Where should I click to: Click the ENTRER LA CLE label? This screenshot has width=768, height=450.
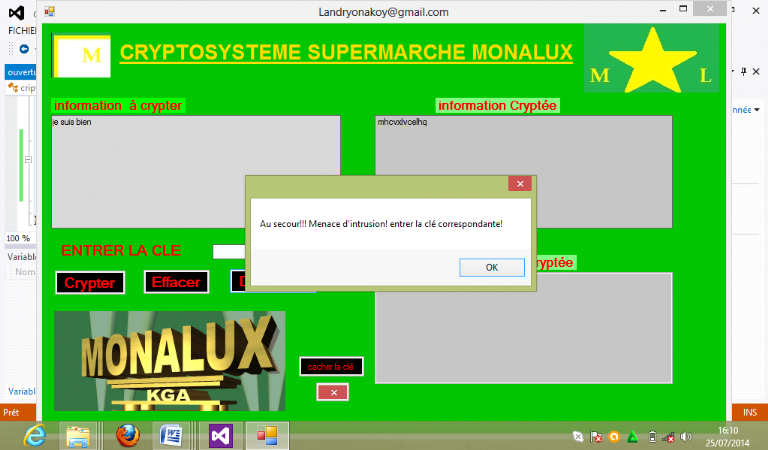[121, 251]
